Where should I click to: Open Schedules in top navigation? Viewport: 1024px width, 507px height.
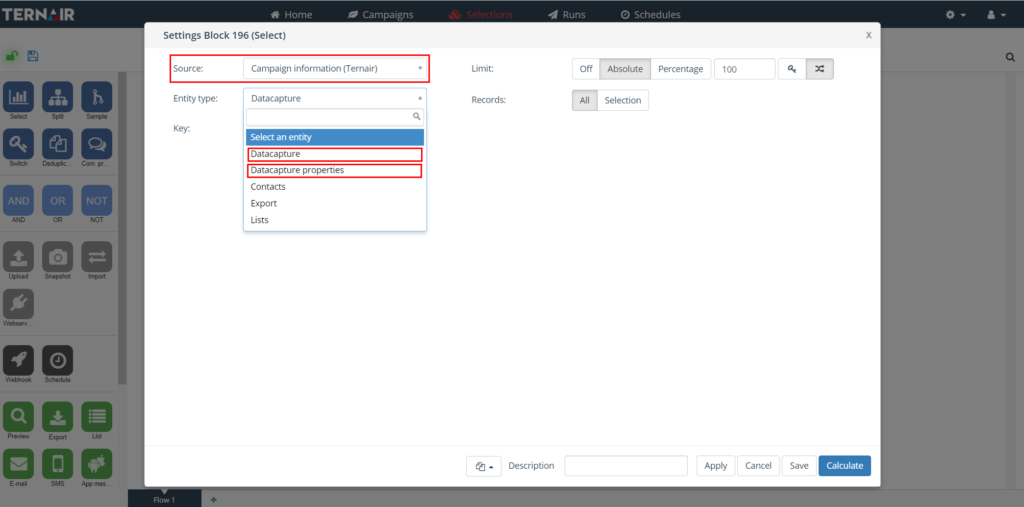(650, 14)
